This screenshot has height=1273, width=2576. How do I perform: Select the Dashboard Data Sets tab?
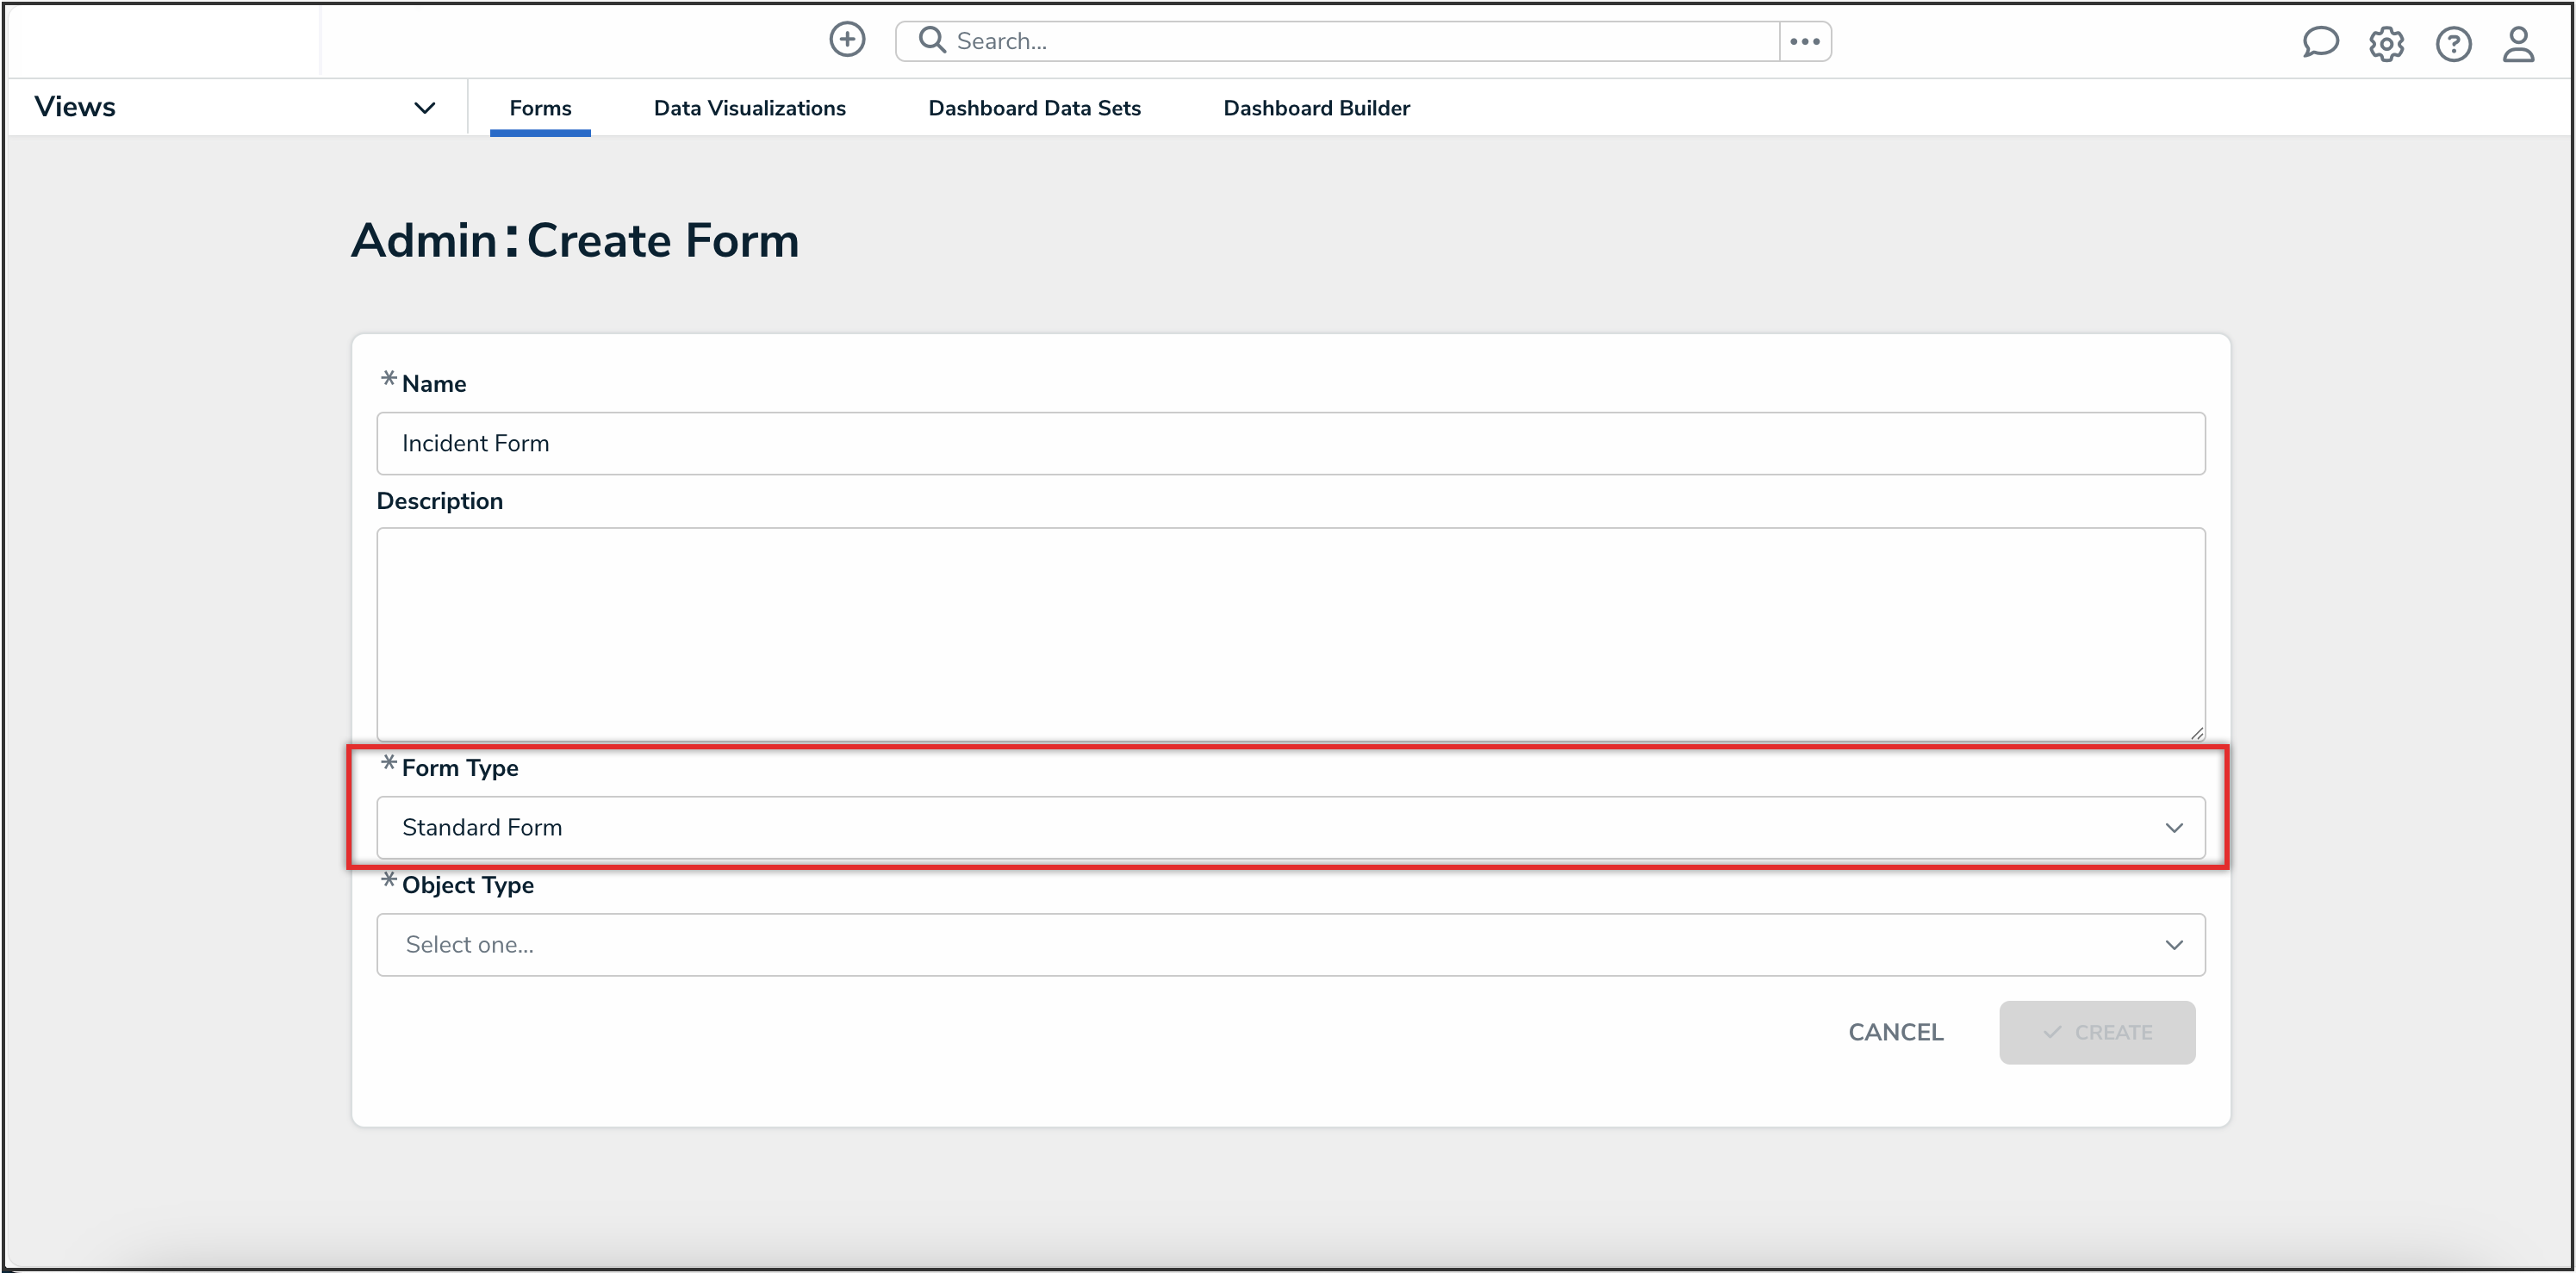pos(1034,107)
